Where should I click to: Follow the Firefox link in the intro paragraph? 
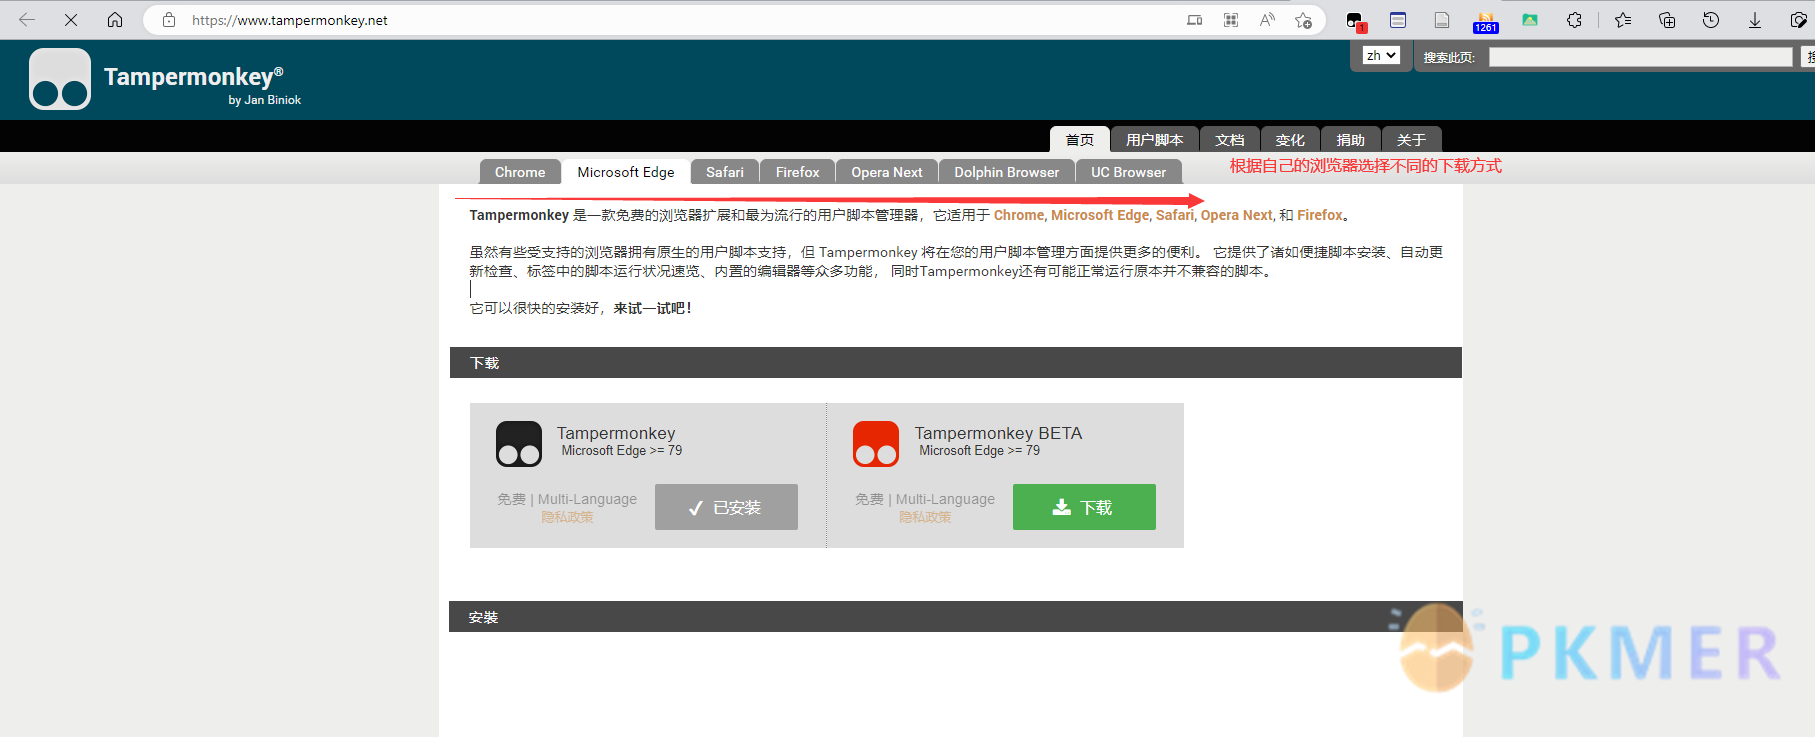click(1320, 215)
